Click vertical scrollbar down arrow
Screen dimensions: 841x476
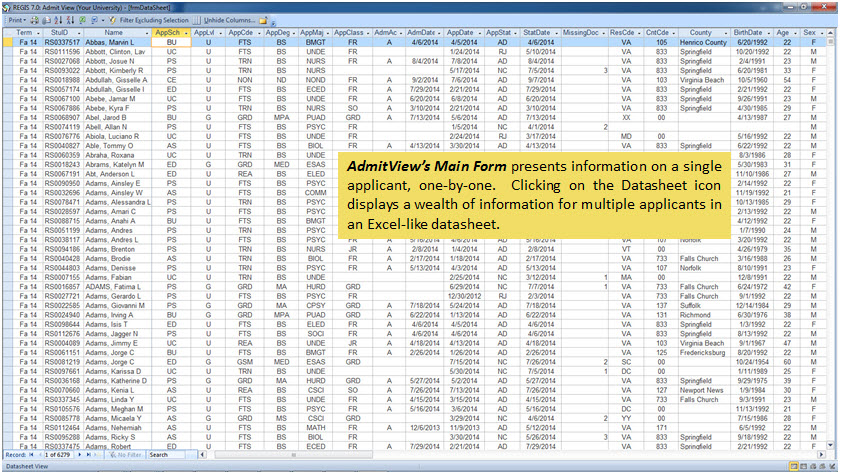pos(830,445)
